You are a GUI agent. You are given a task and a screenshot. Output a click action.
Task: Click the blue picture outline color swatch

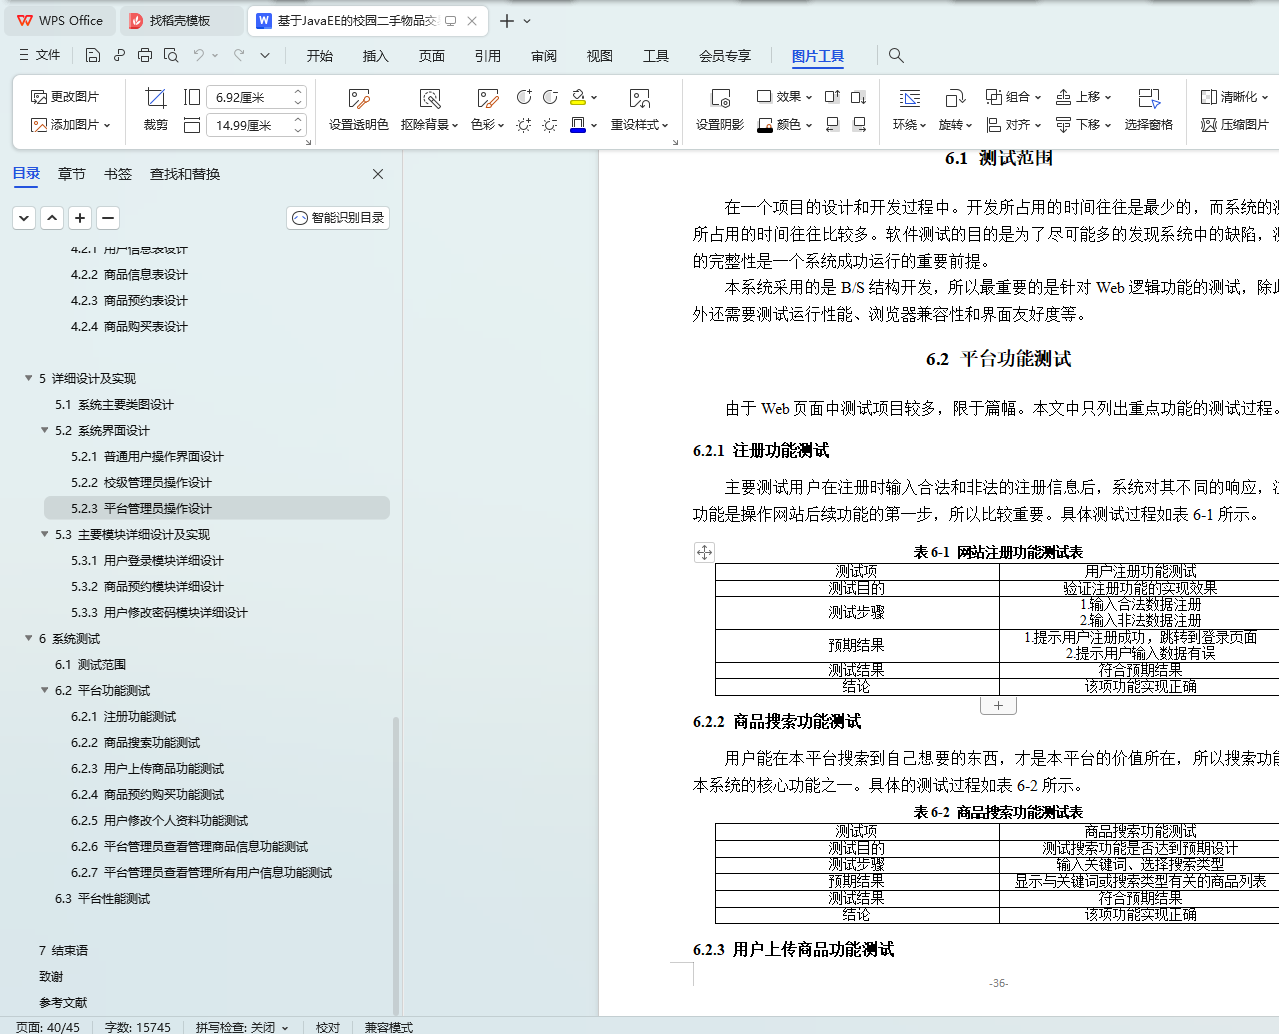(578, 125)
